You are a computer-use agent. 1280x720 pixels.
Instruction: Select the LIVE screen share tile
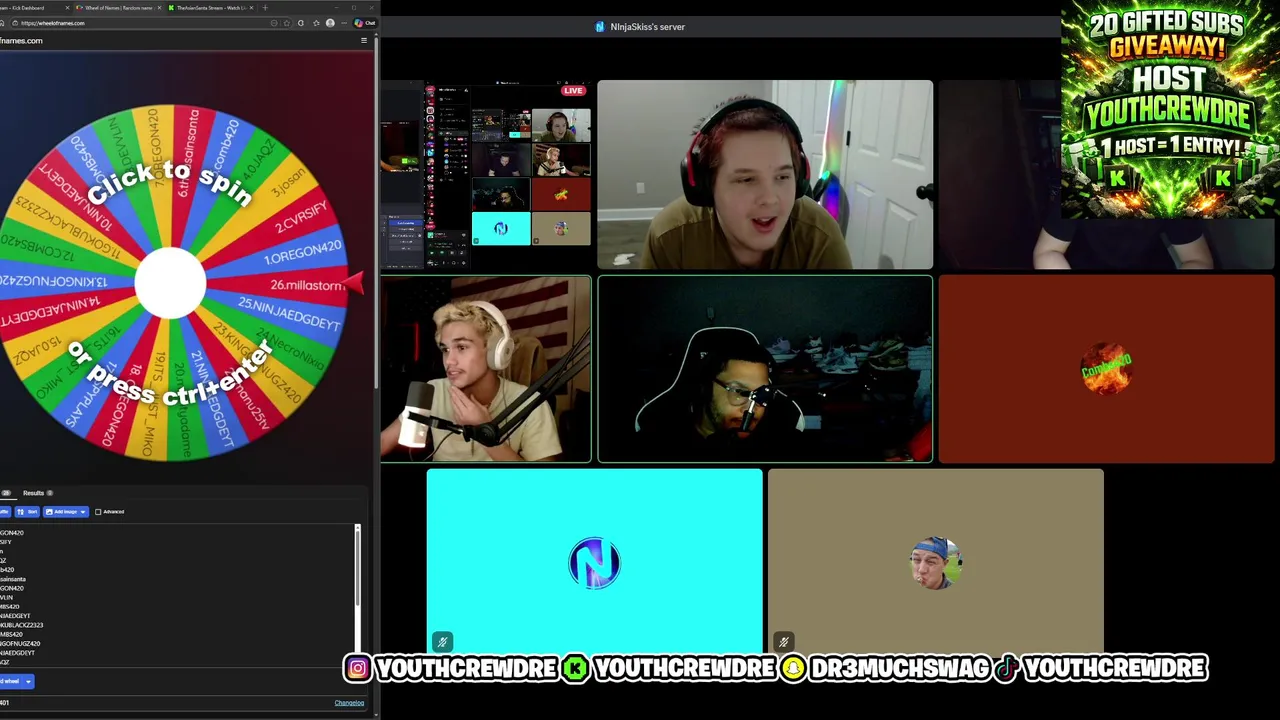click(x=486, y=175)
